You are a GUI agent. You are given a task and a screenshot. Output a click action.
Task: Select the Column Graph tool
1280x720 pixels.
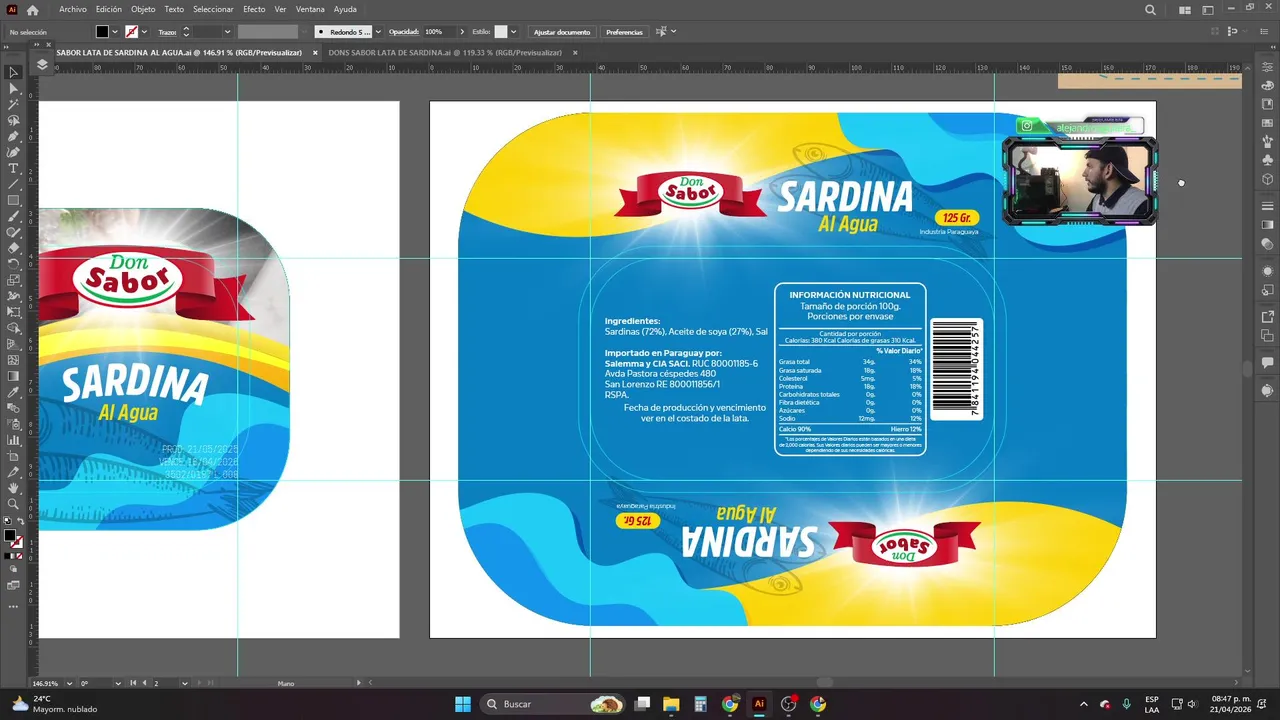(13, 440)
